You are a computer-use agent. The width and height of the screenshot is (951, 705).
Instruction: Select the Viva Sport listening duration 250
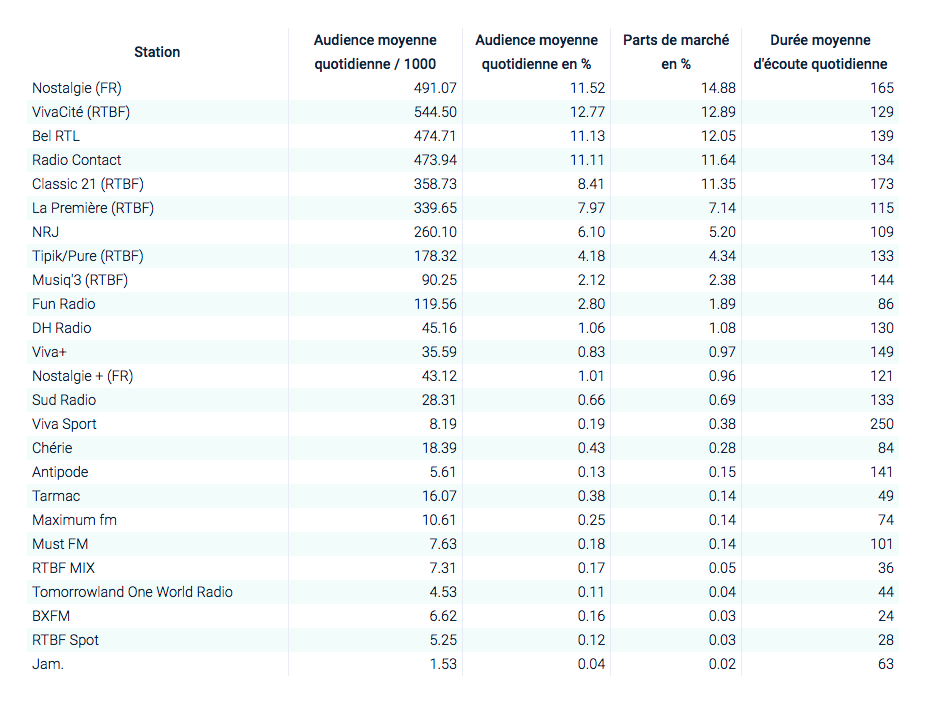[x=881, y=424]
